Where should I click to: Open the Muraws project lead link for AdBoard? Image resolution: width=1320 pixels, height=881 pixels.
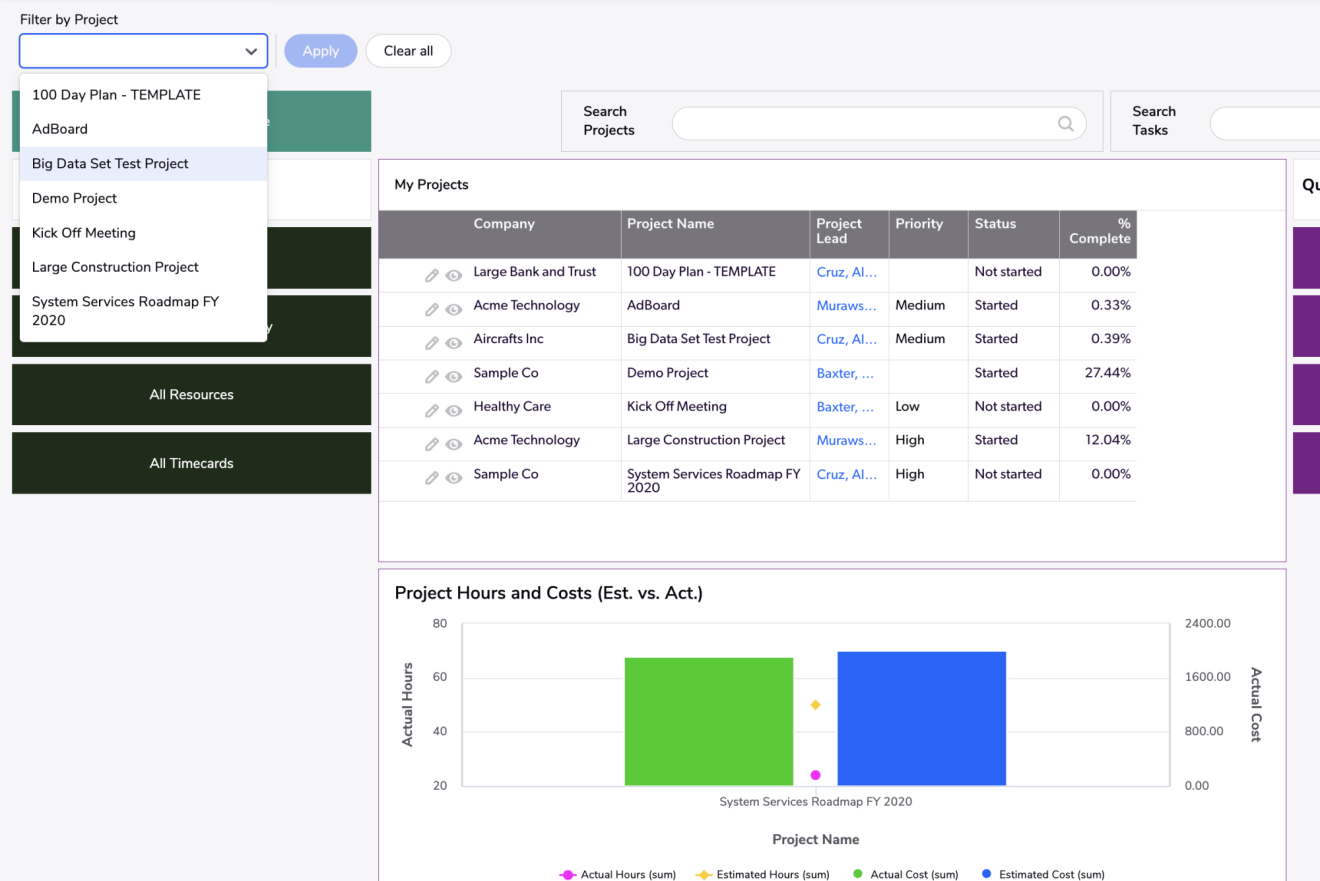tap(847, 306)
